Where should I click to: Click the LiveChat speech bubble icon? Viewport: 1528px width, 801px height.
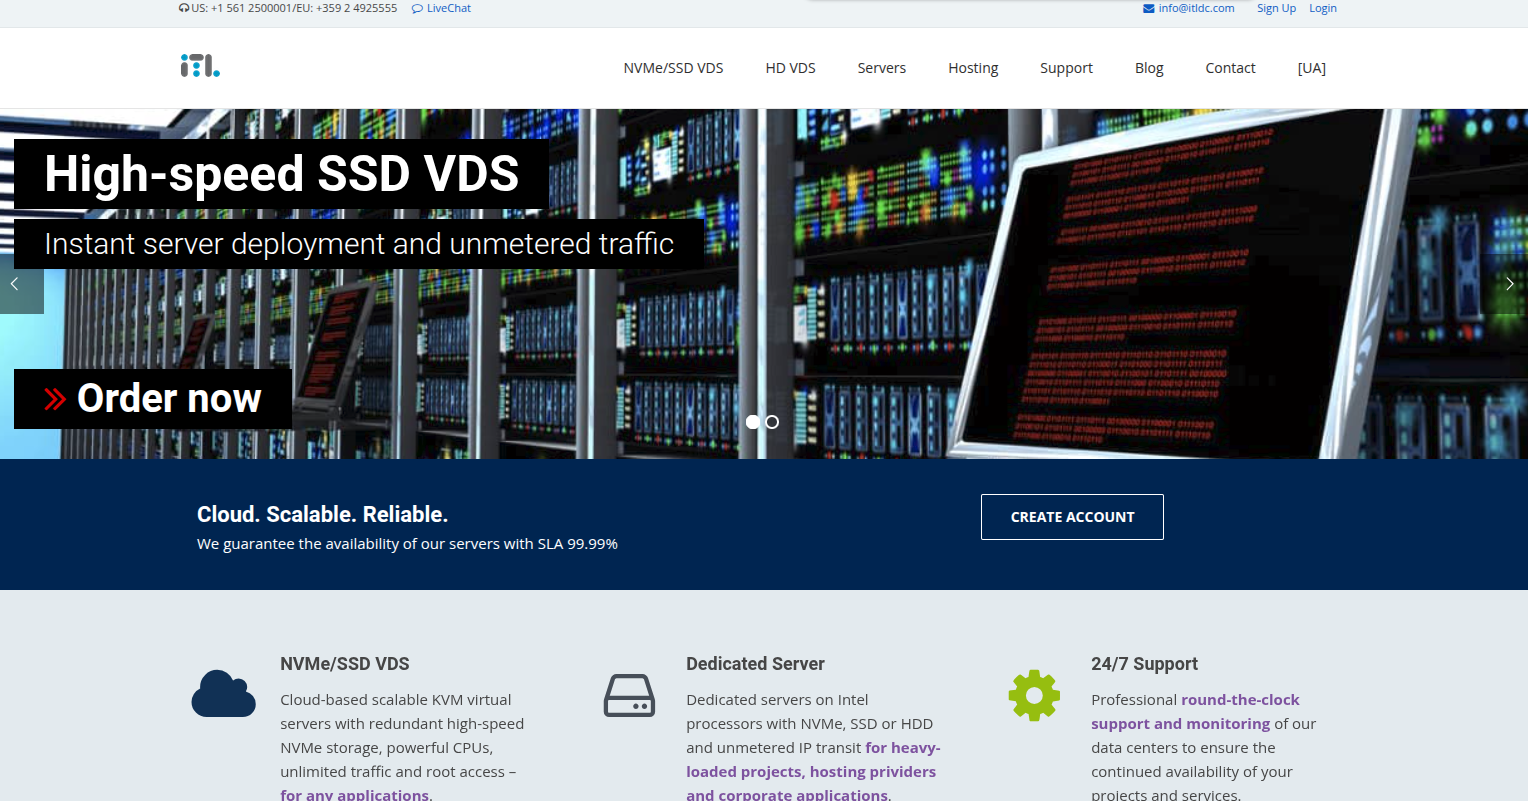click(417, 9)
